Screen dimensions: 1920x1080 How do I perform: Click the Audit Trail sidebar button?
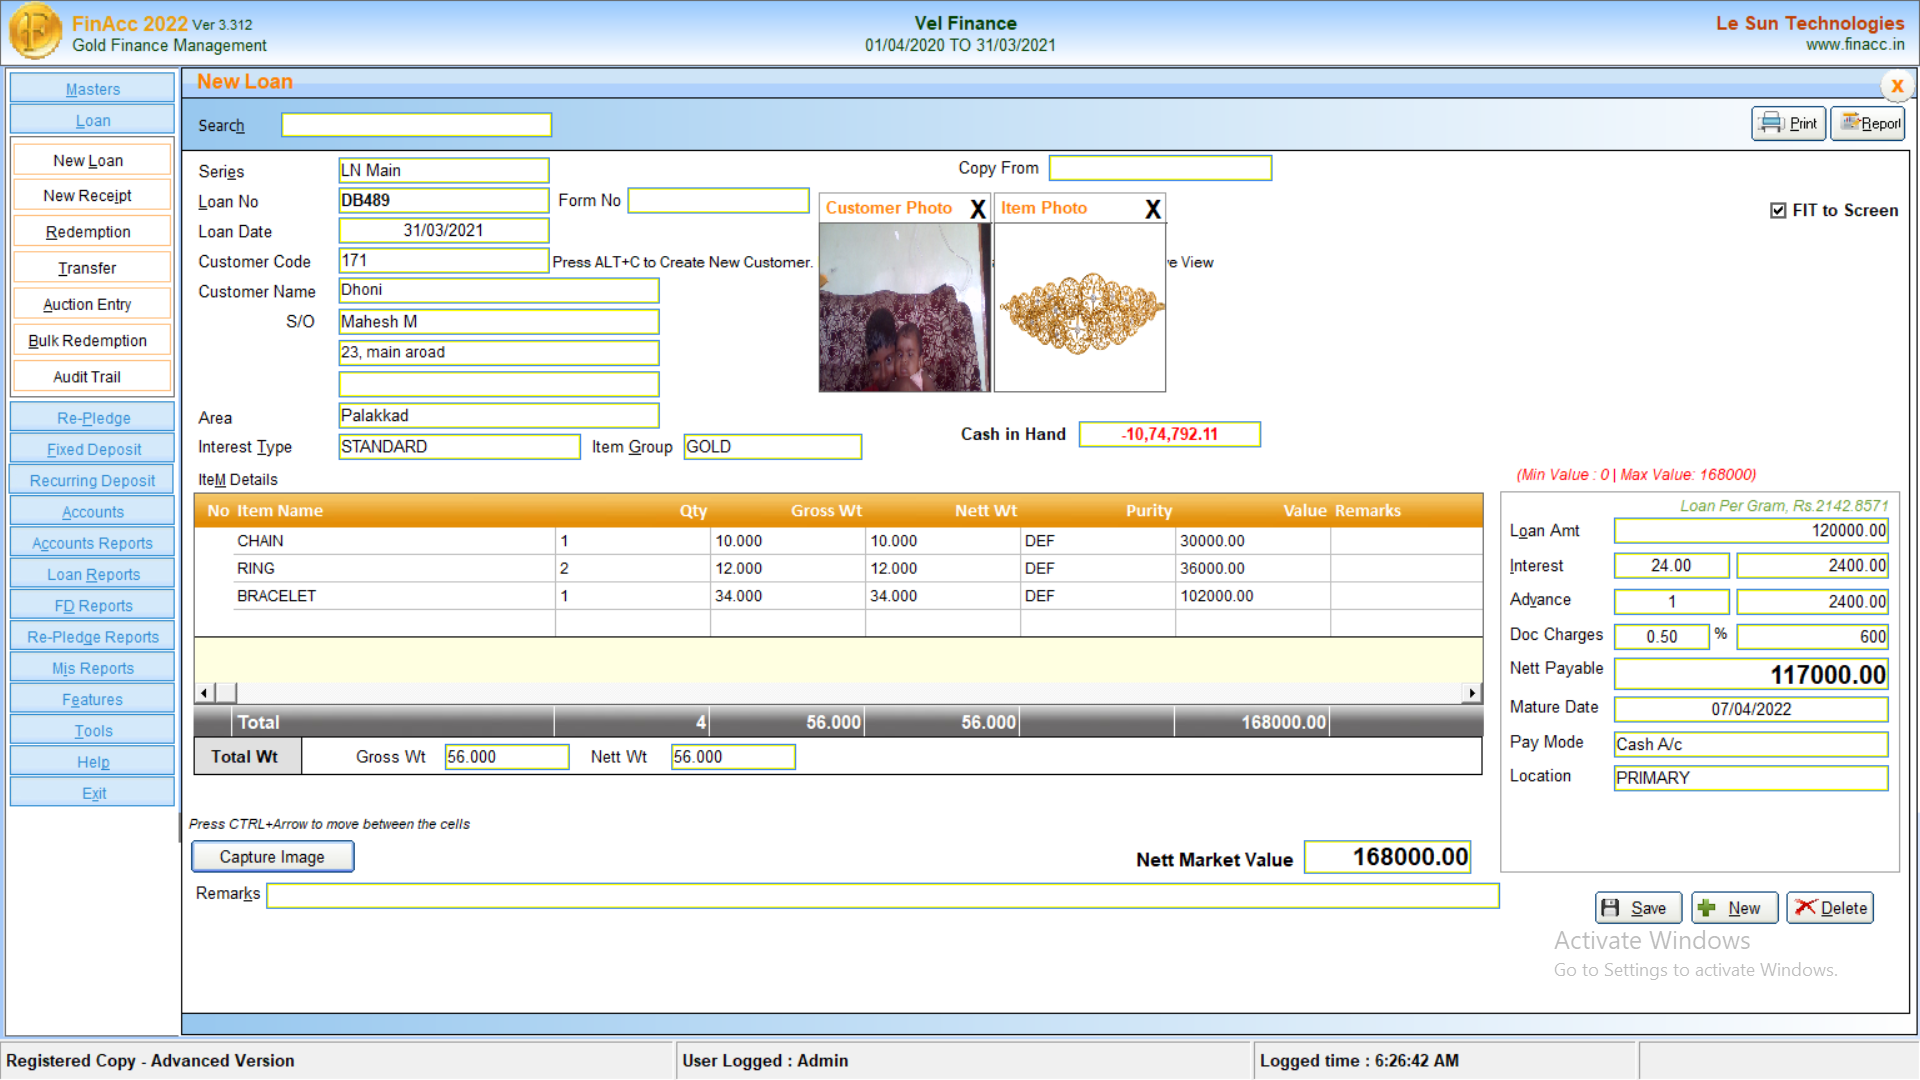click(x=92, y=376)
